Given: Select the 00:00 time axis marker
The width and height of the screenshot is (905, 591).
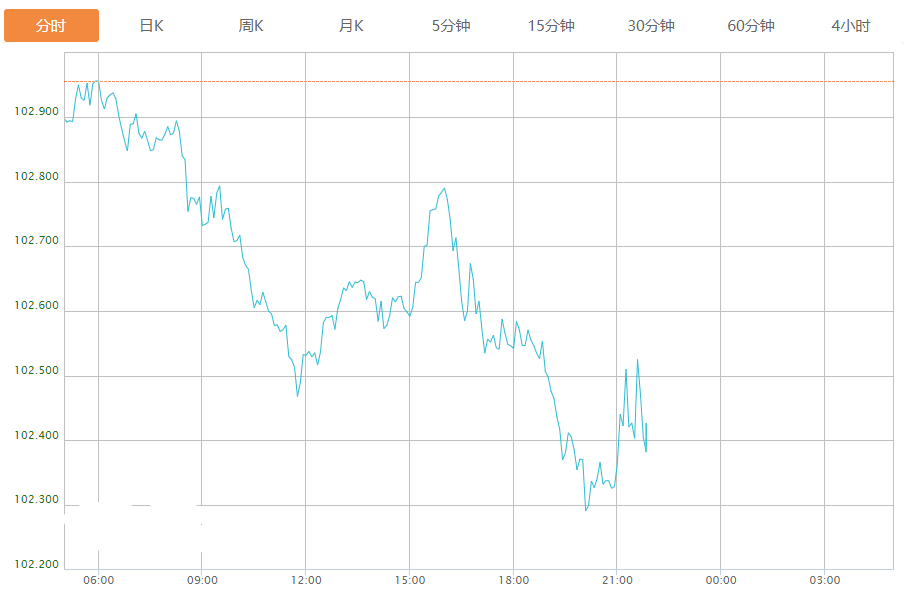Looking at the screenshot, I should click(x=721, y=580).
